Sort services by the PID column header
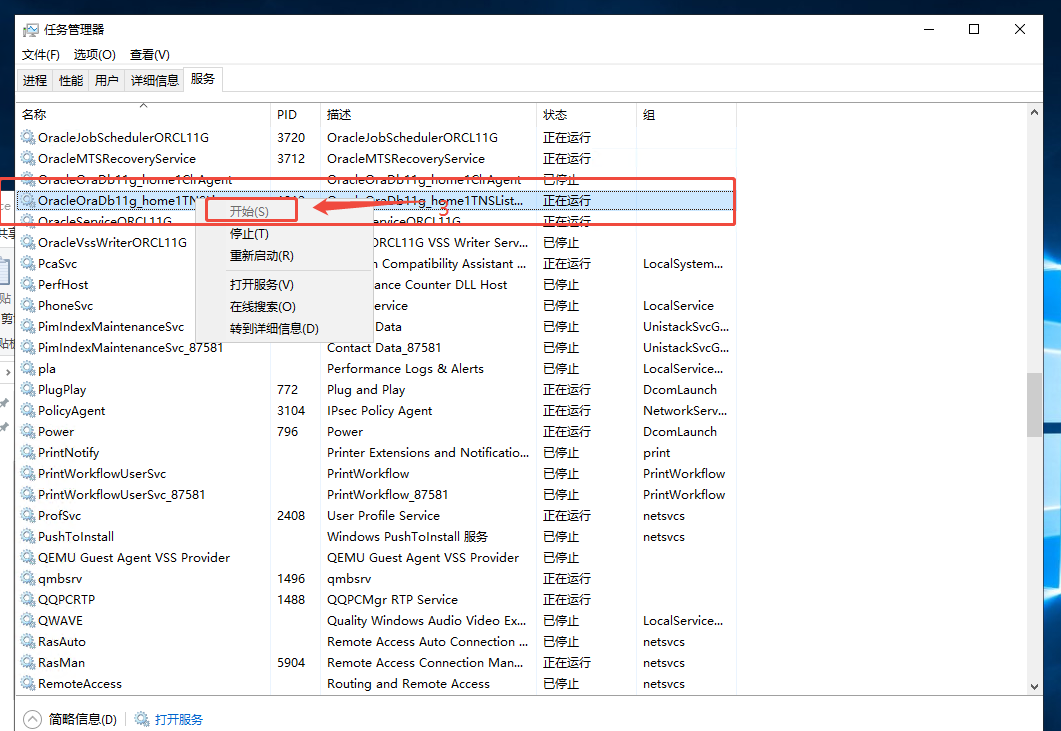This screenshot has height=731, width=1061. click(296, 114)
